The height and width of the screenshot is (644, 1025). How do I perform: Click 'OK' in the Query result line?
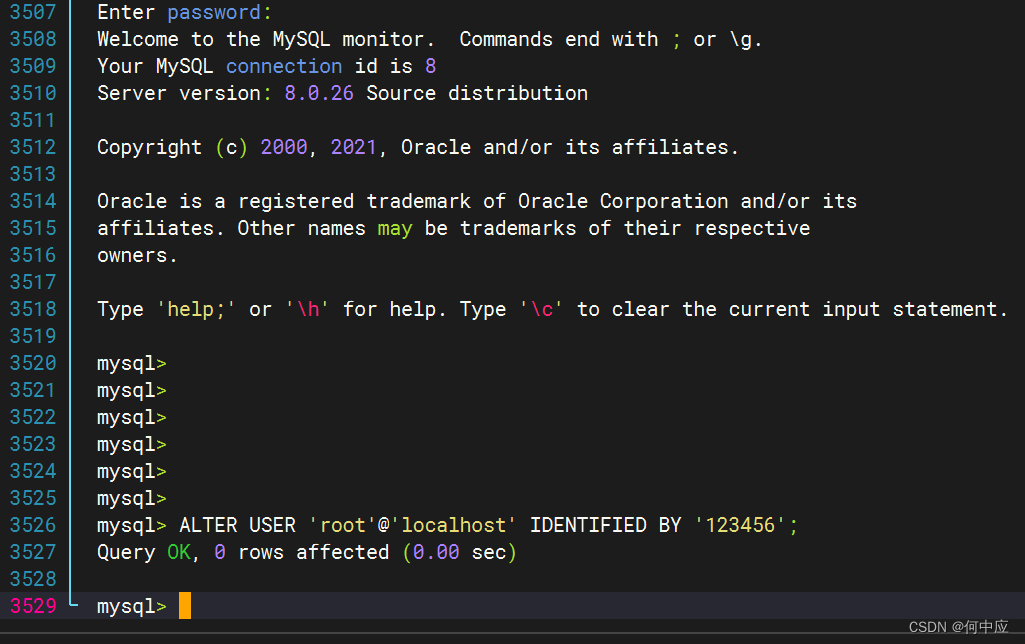[179, 552]
